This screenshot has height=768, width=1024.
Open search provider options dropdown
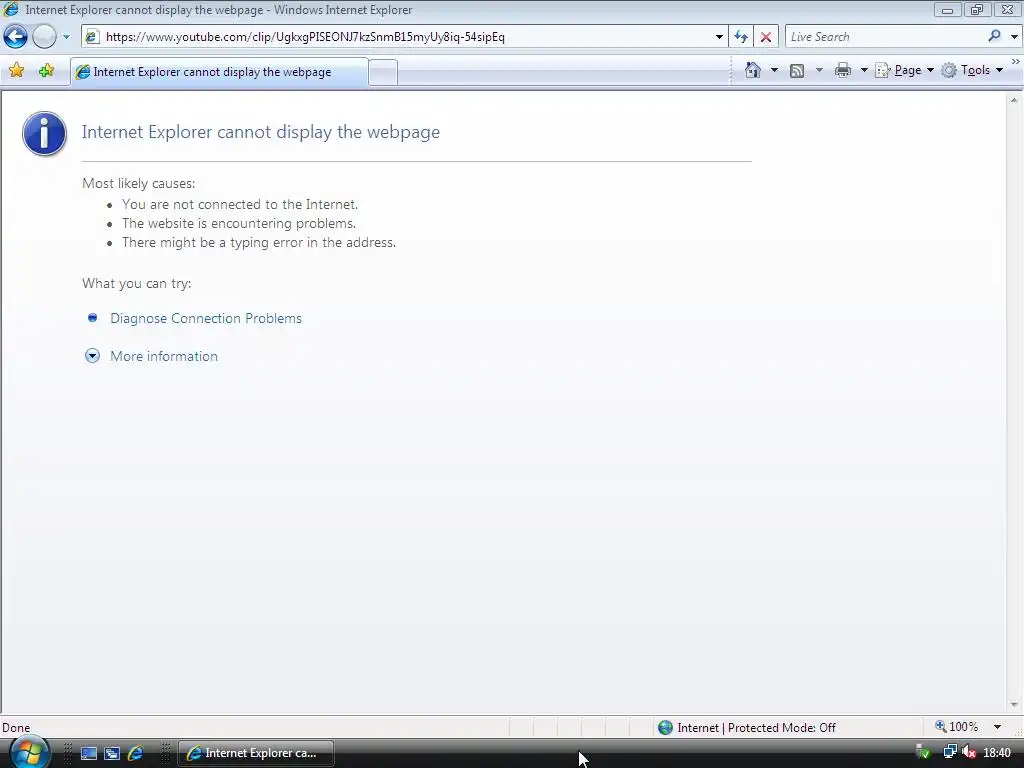[x=1014, y=37]
